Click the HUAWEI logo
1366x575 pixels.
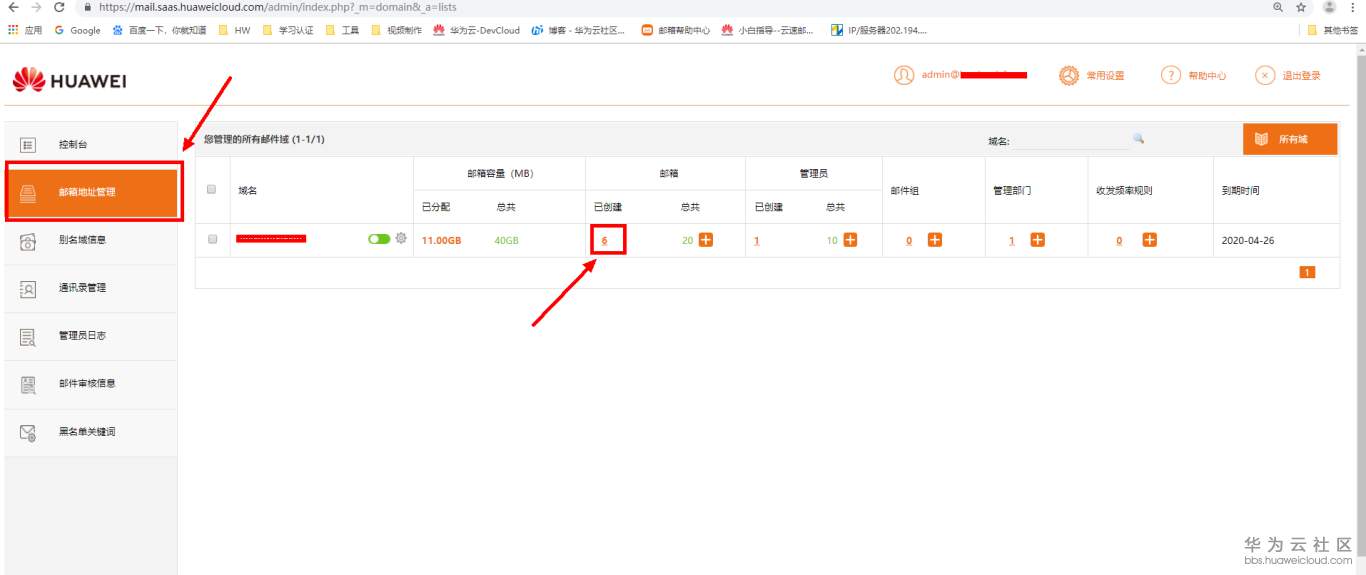[x=69, y=80]
